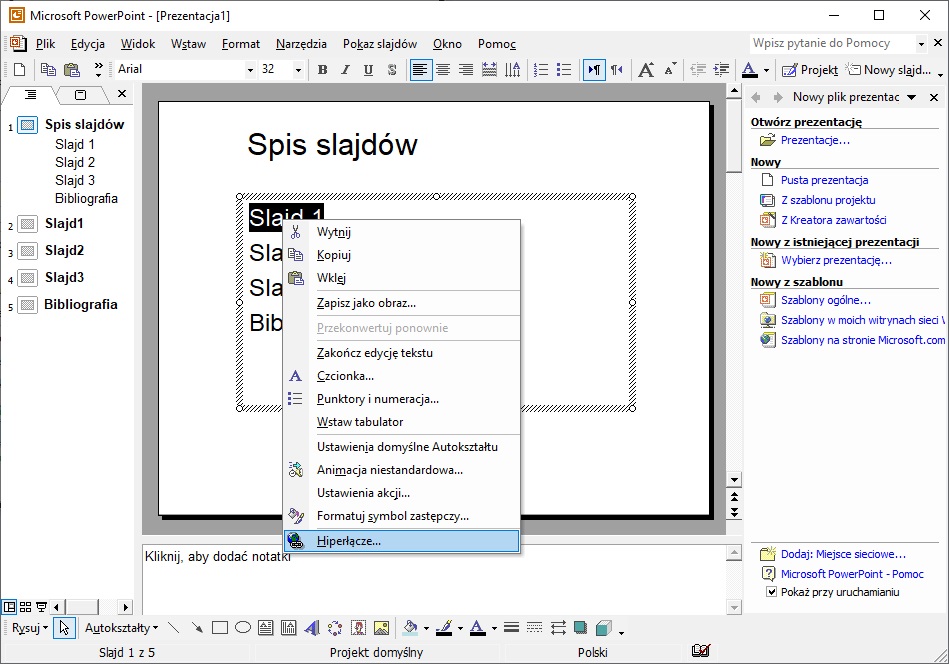
Task: Click the New blank document icon
Action: coord(19,70)
